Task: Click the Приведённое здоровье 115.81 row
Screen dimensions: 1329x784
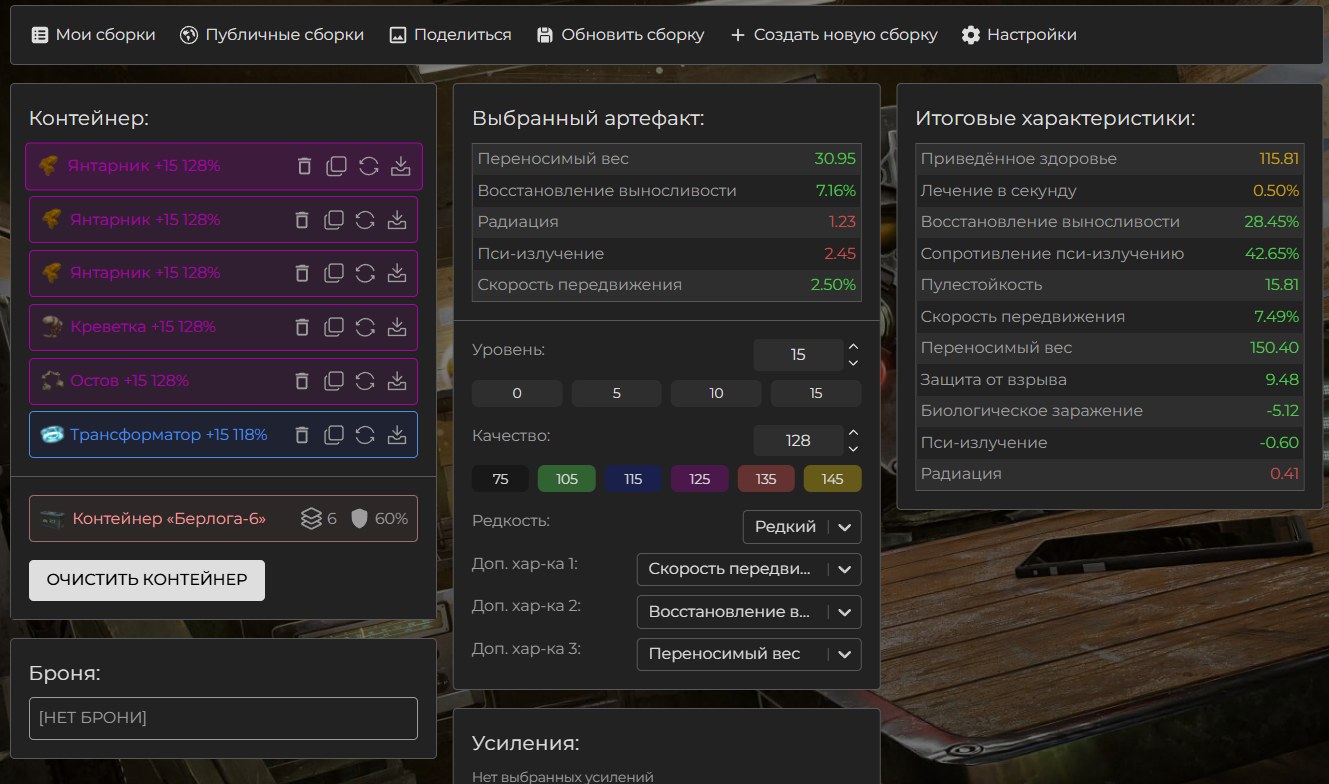Action: pyautogui.click(x=1110, y=159)
